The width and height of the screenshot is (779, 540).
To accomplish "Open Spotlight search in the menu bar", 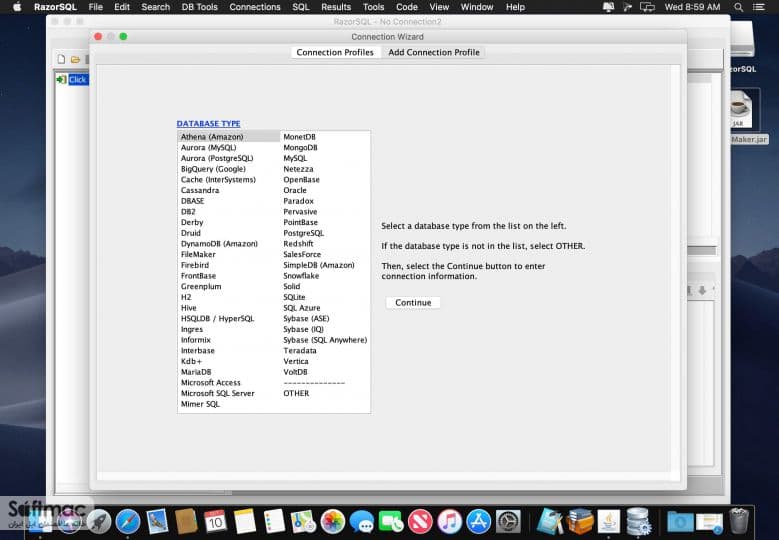I will (x=739, y=7).
